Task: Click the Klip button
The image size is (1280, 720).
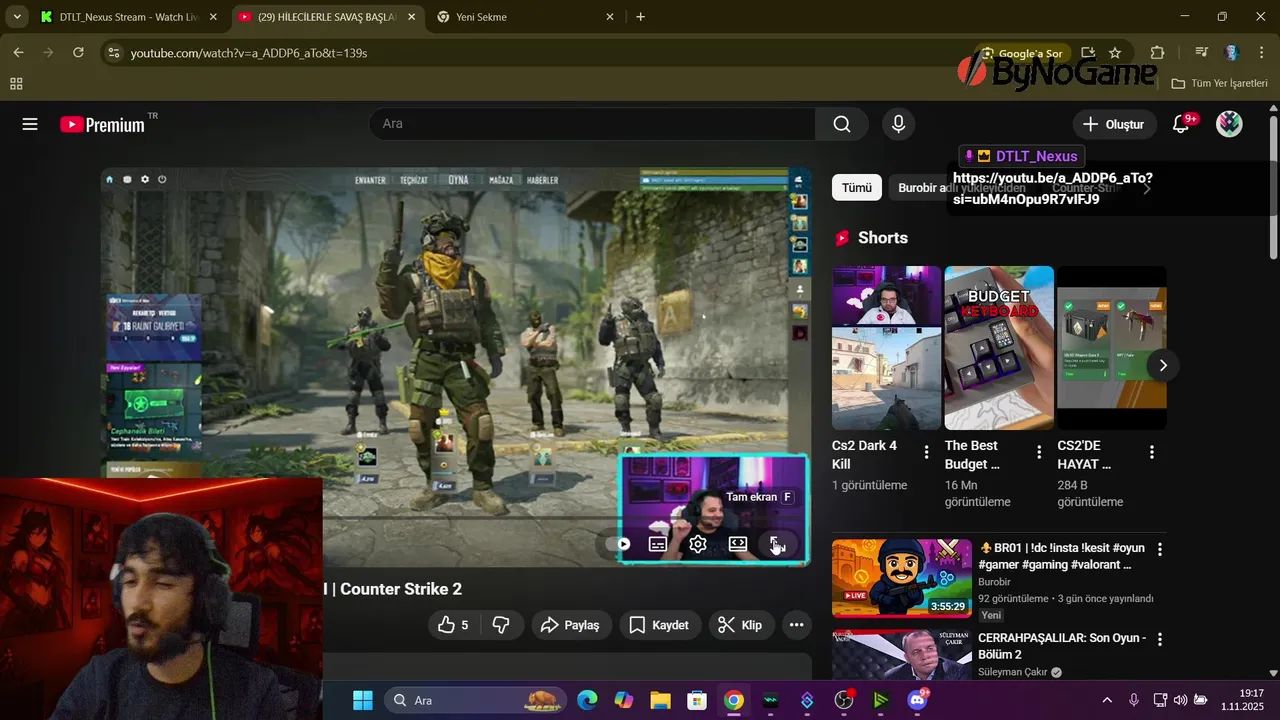Action: [740, 625]
